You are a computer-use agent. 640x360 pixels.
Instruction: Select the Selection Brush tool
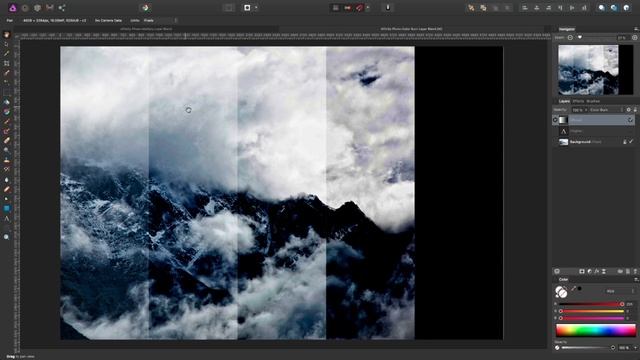[x=7, y=73]
